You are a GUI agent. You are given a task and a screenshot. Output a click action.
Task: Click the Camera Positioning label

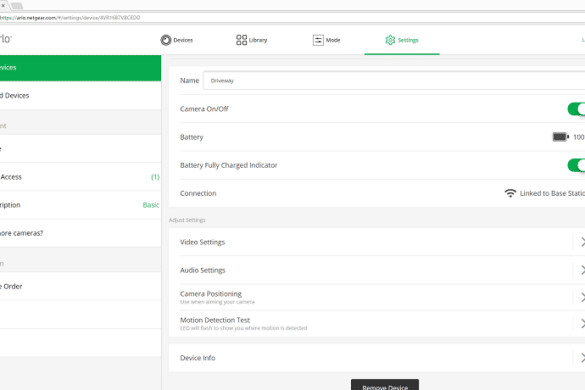click(x=211, y=294)
